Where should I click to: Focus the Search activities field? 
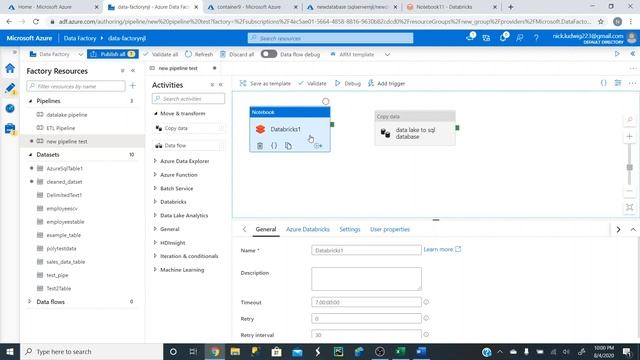coord(188,99)
